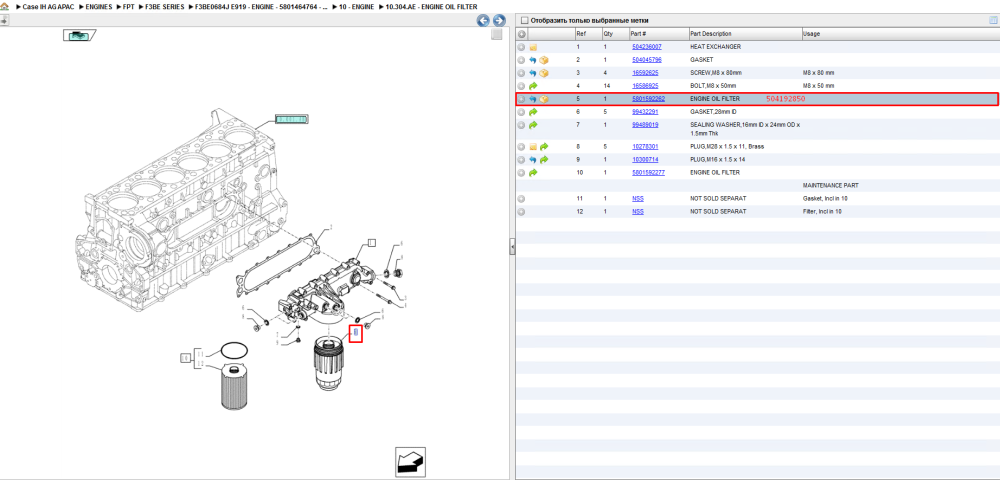This screenshot has width=1000, height=480.
Task: Navigate to next illustration with forward arrow
Action: 499,20
